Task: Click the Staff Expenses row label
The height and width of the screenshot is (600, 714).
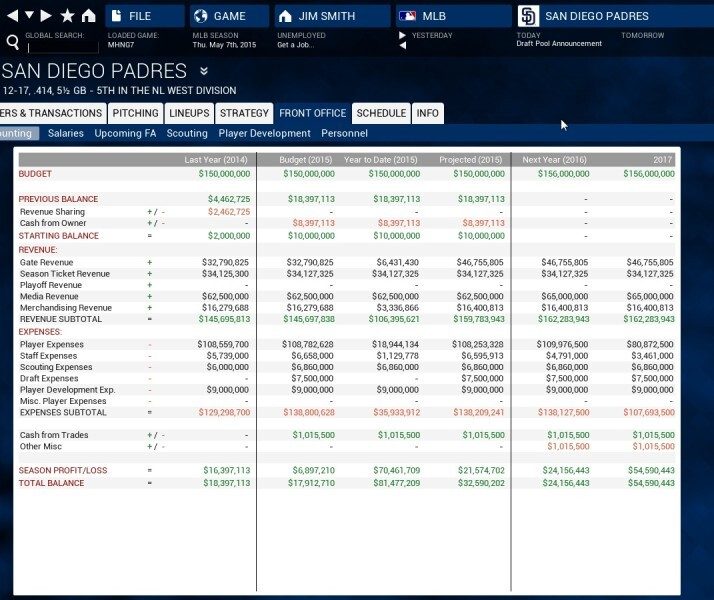Action: pyautogui.click(x=48, y=356)
